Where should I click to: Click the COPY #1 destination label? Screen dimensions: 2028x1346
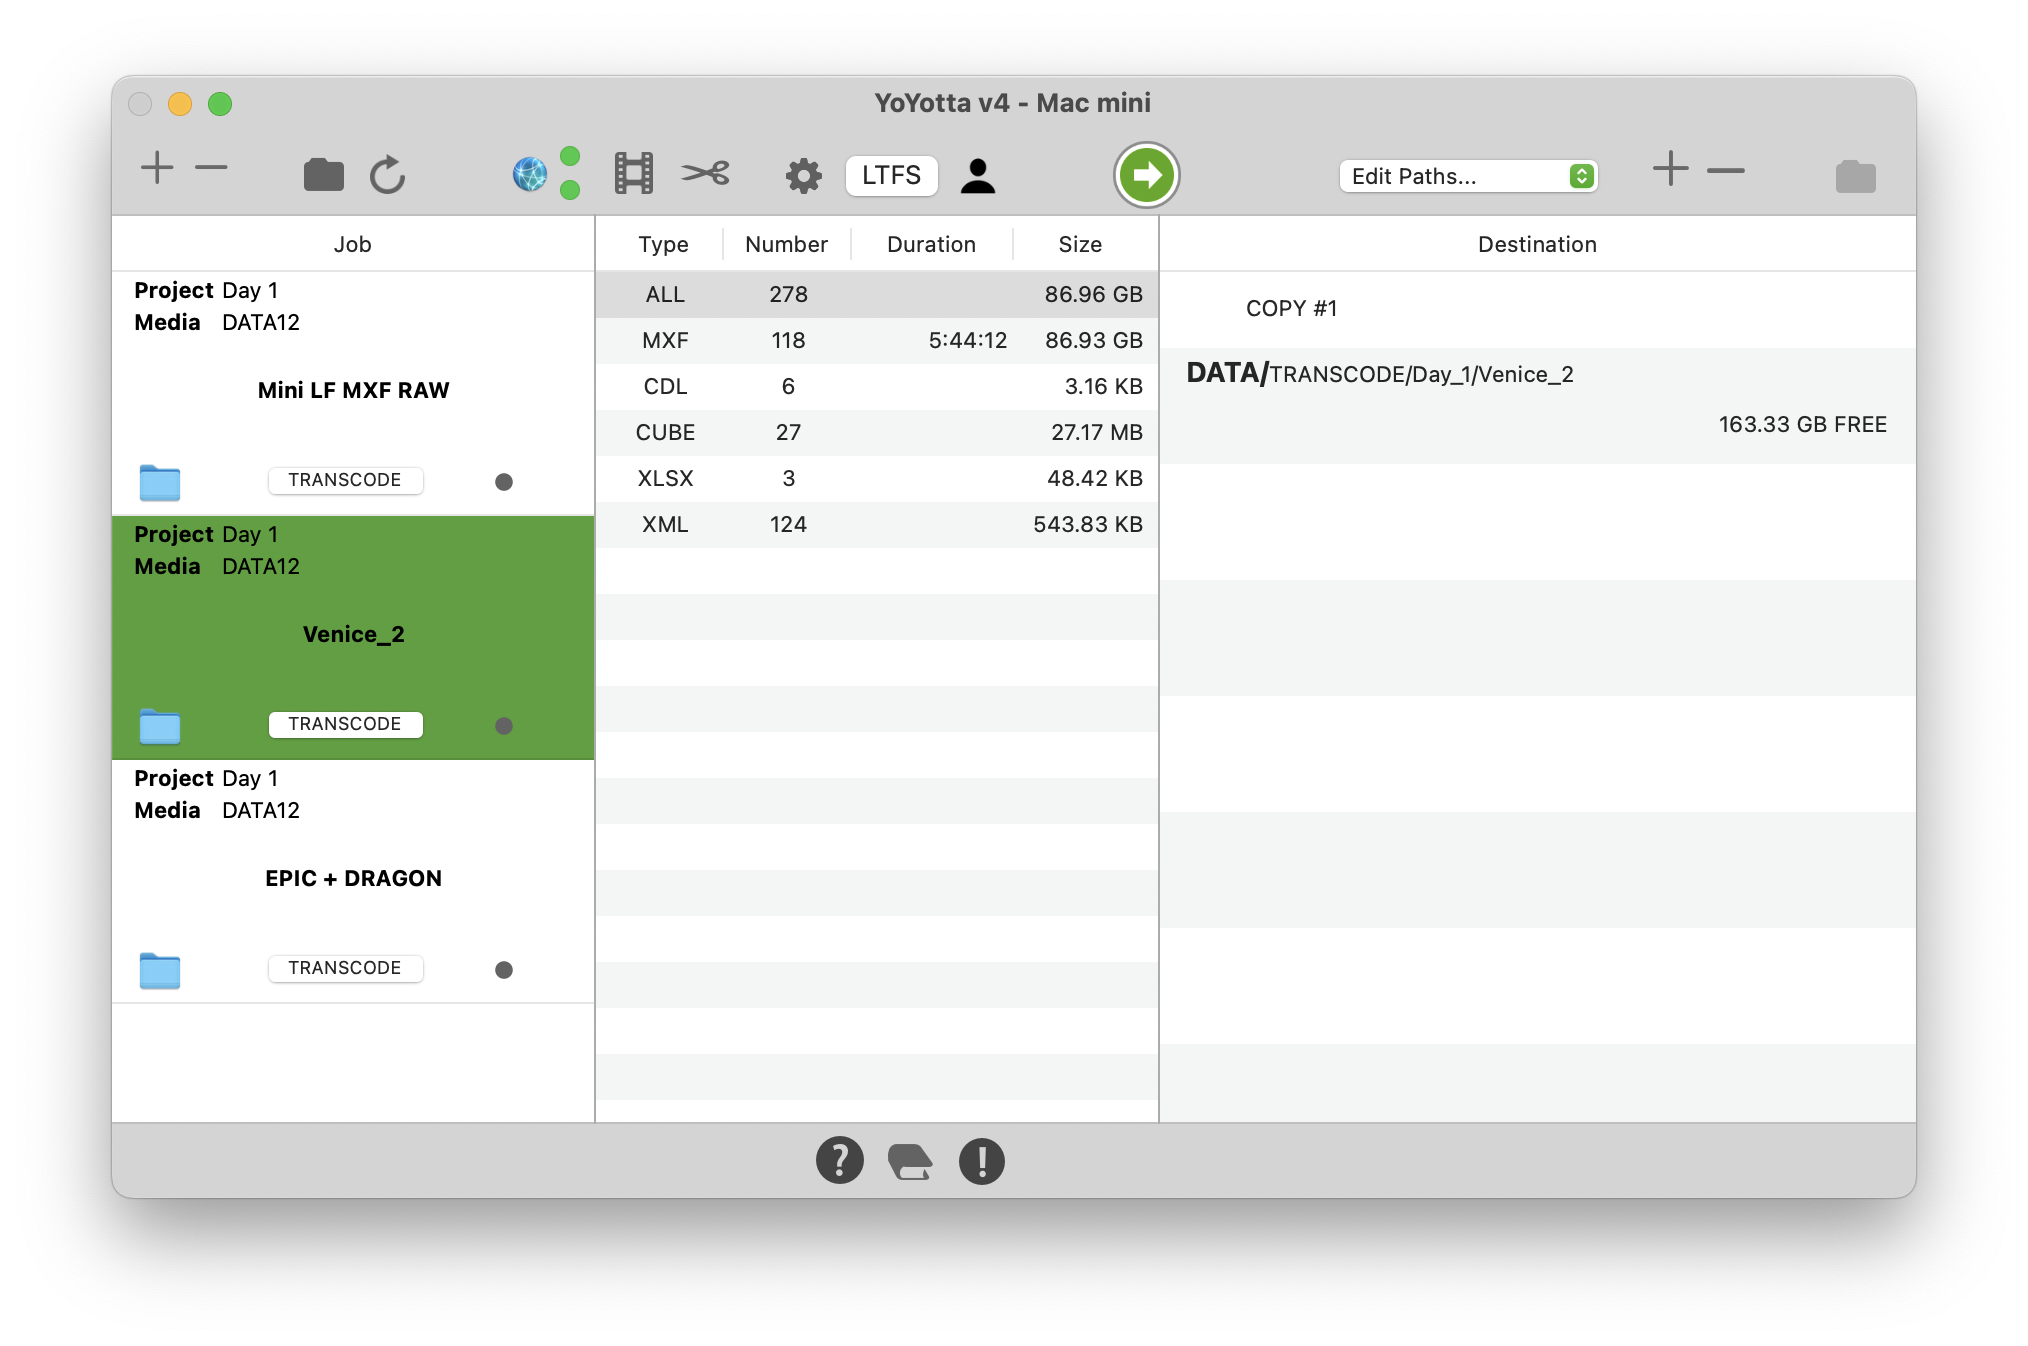coord(1291,308)
